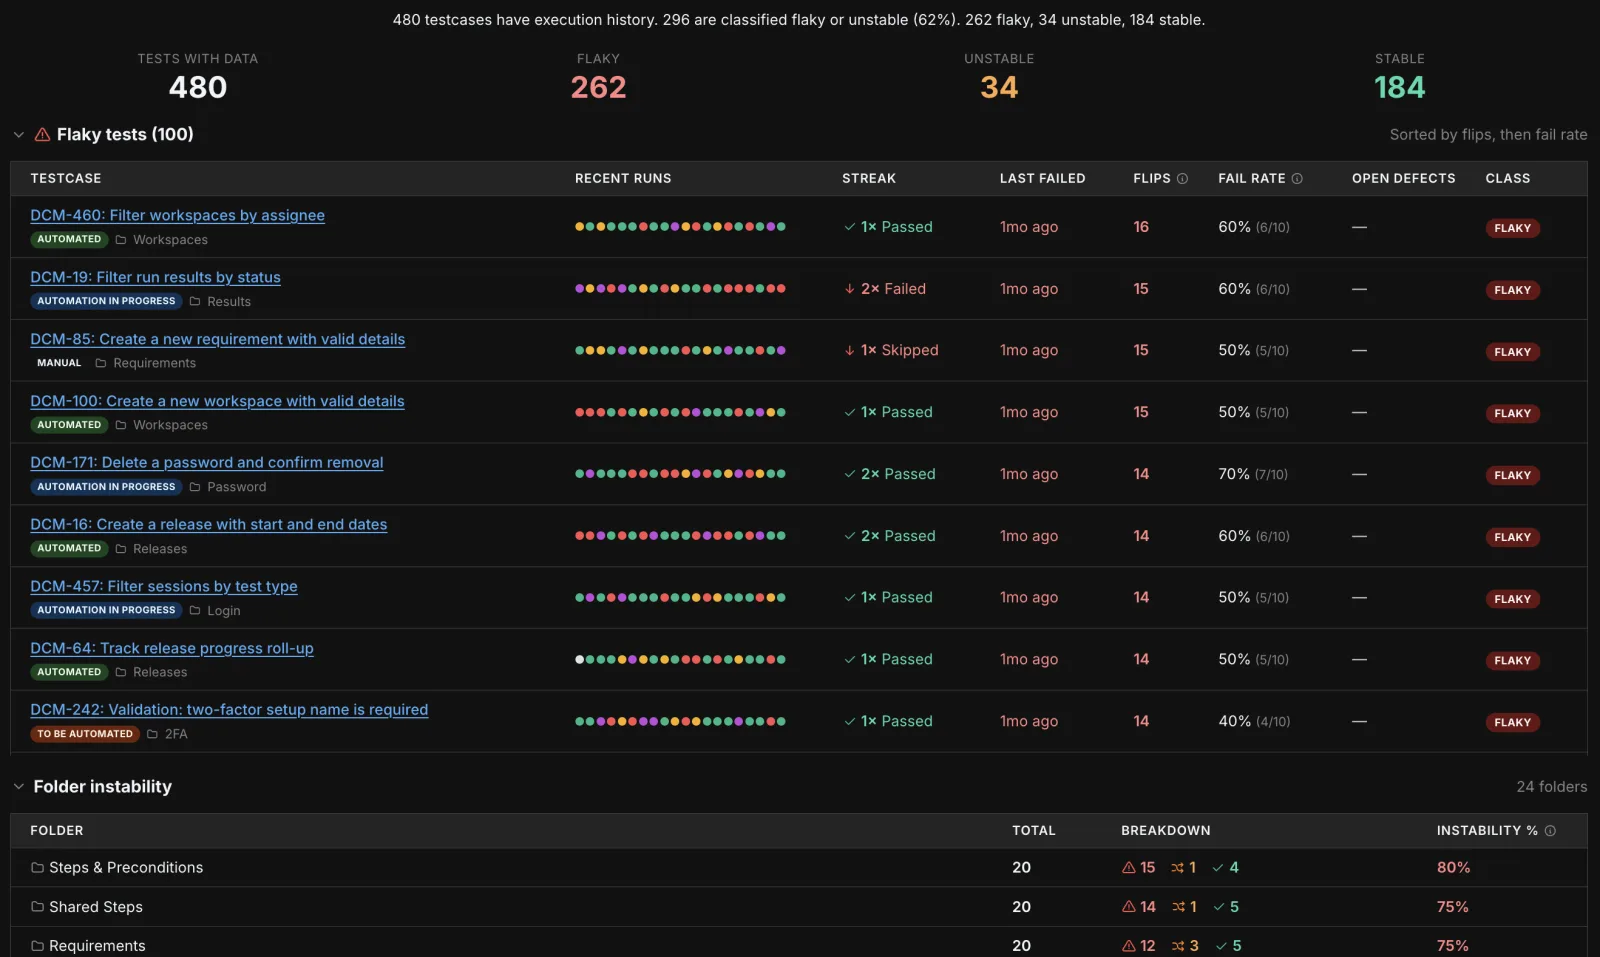Open DCM-19: Filter run results by status
The height and width of the screenshot is (957, 1600).
(155, 277)
